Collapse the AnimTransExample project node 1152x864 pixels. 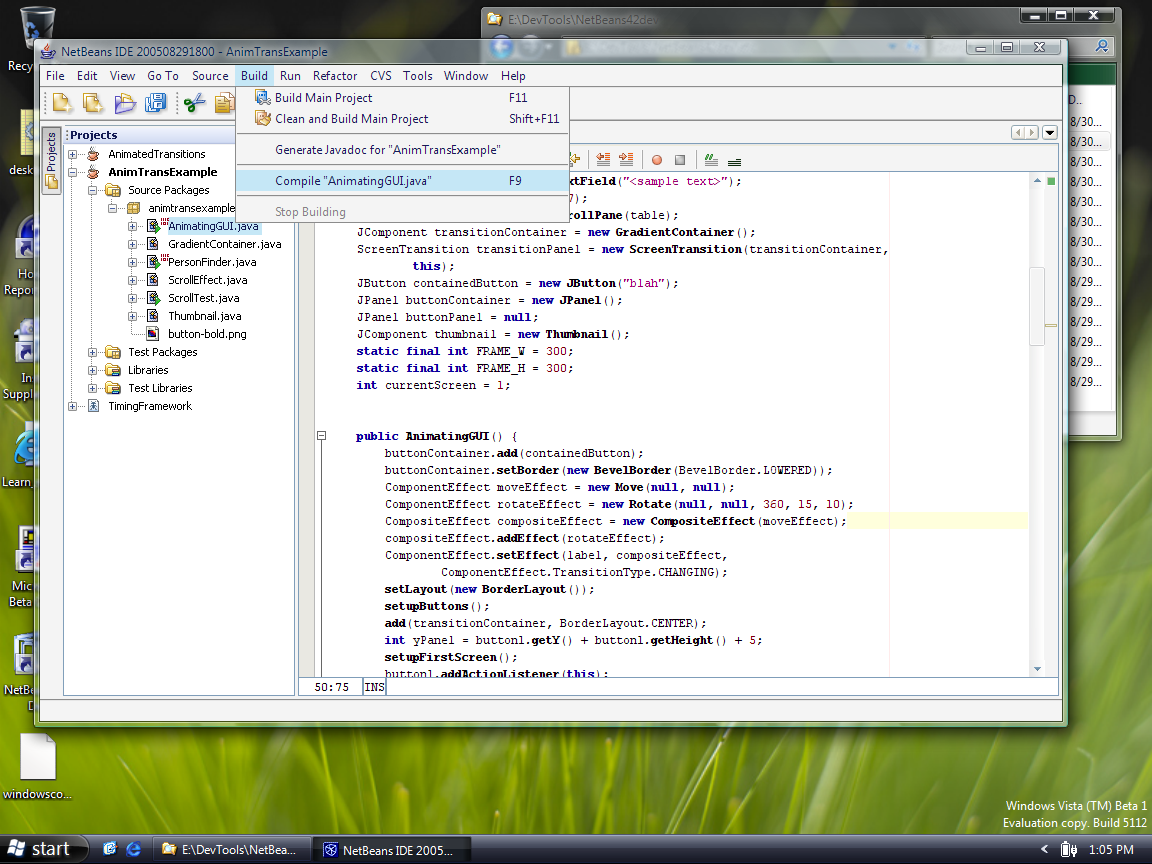click(73, 172)
